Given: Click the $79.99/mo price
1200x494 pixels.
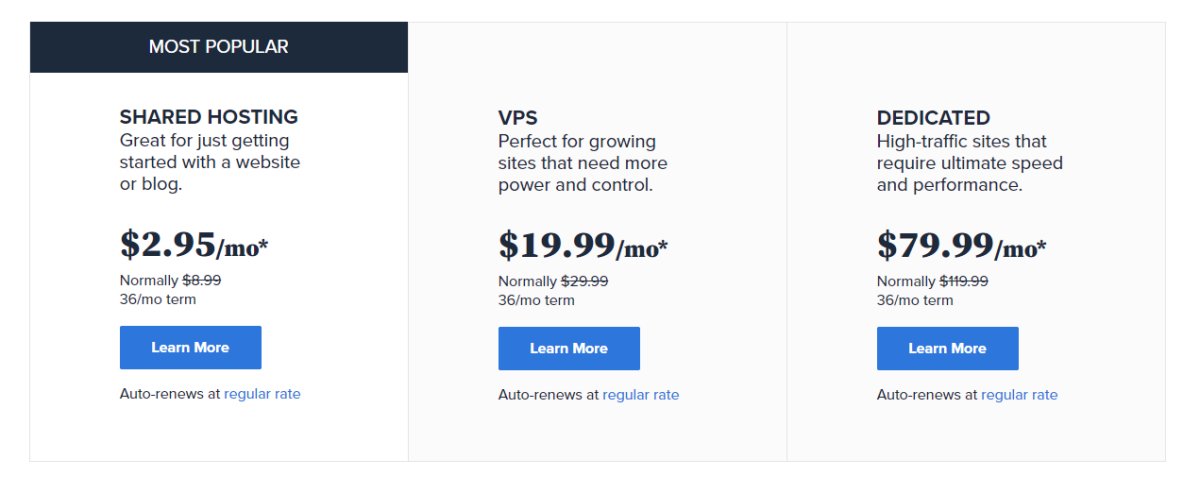Looking at the screenshot, I should tap(962, 245).
